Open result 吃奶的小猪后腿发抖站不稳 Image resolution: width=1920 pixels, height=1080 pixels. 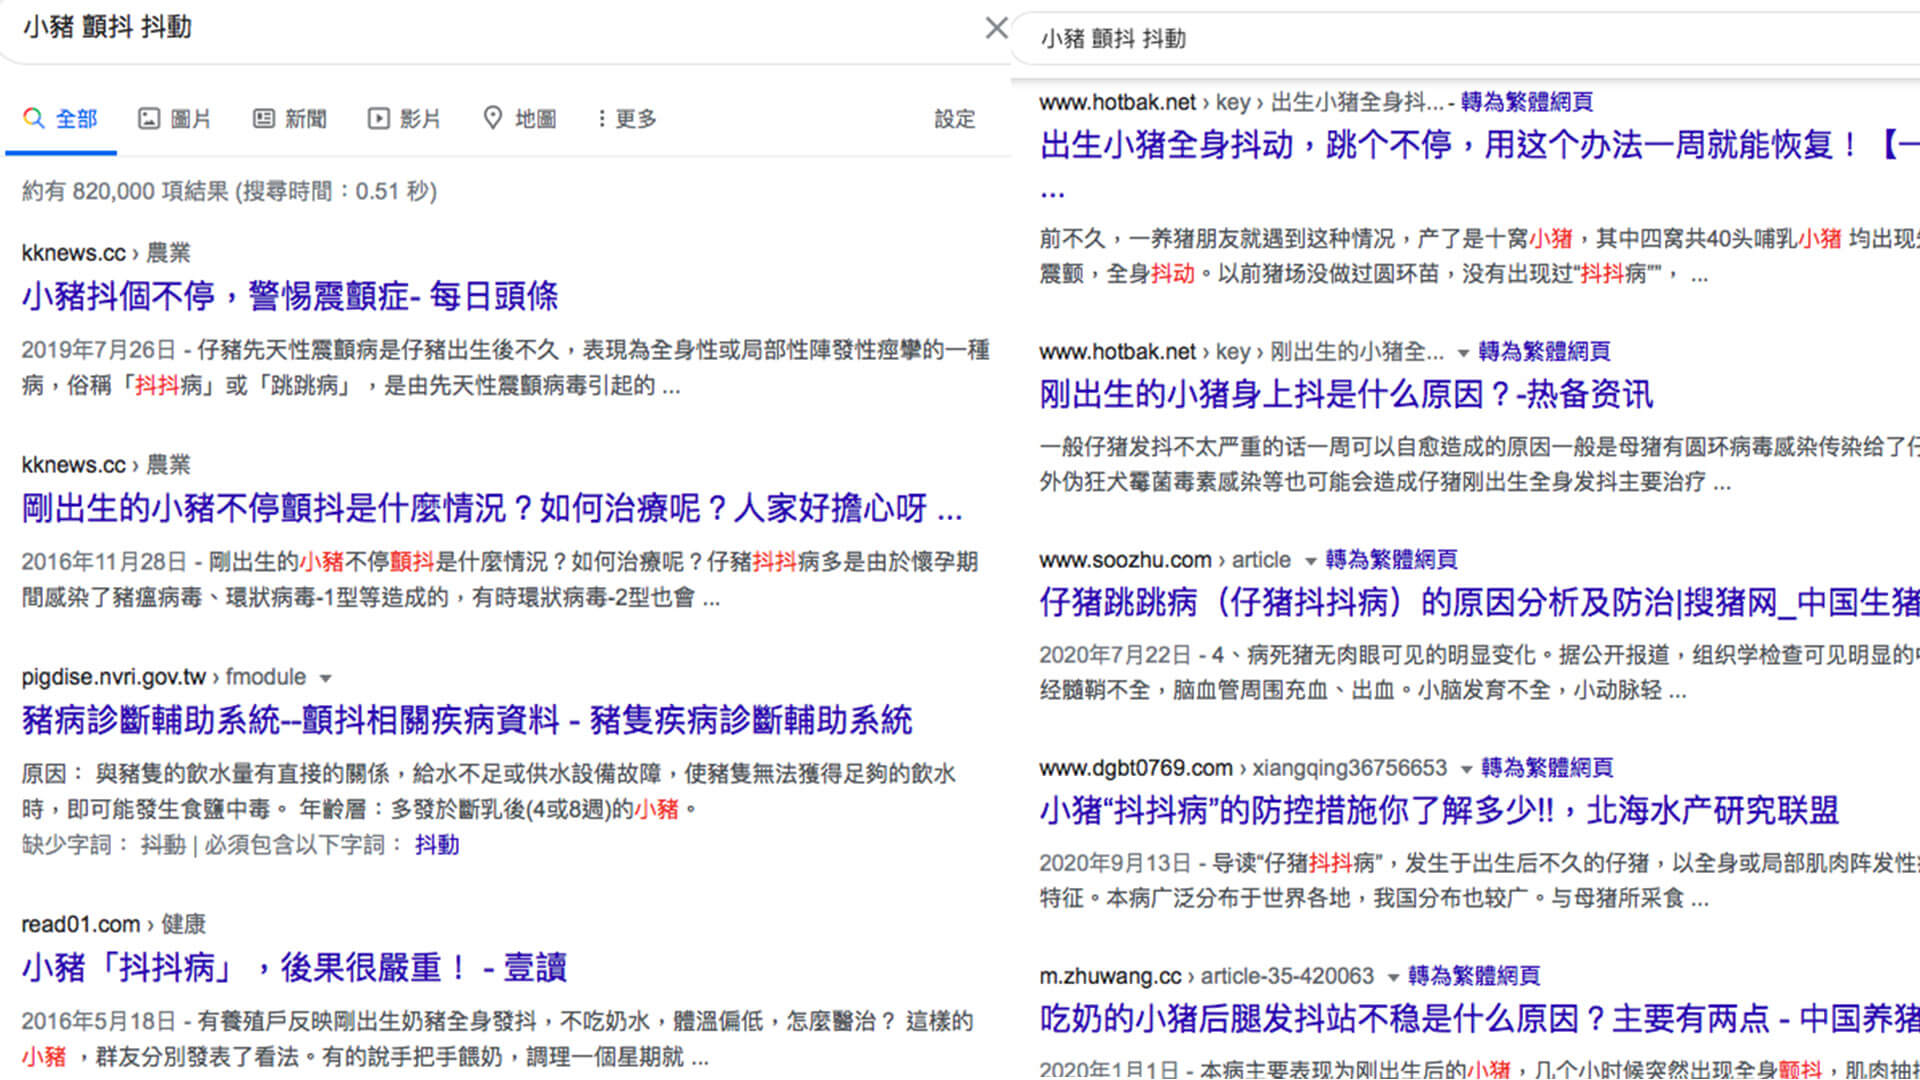click(1479, 1018)
